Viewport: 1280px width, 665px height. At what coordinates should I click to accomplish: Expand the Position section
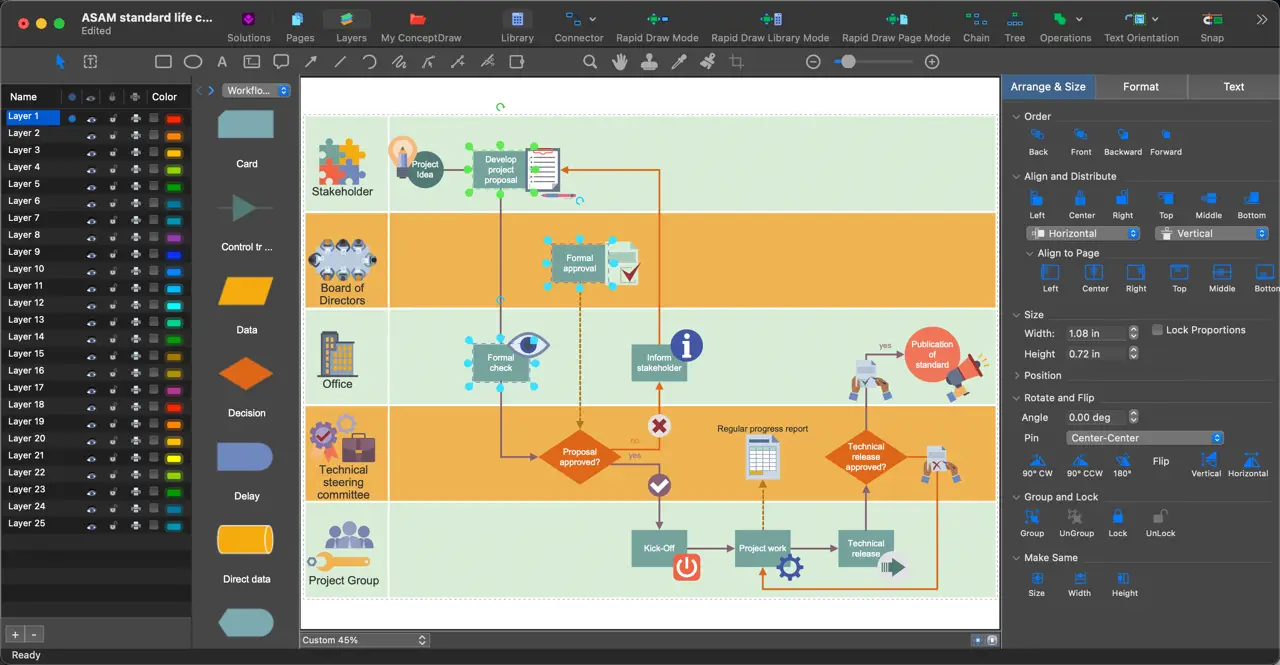point(1017,376)
